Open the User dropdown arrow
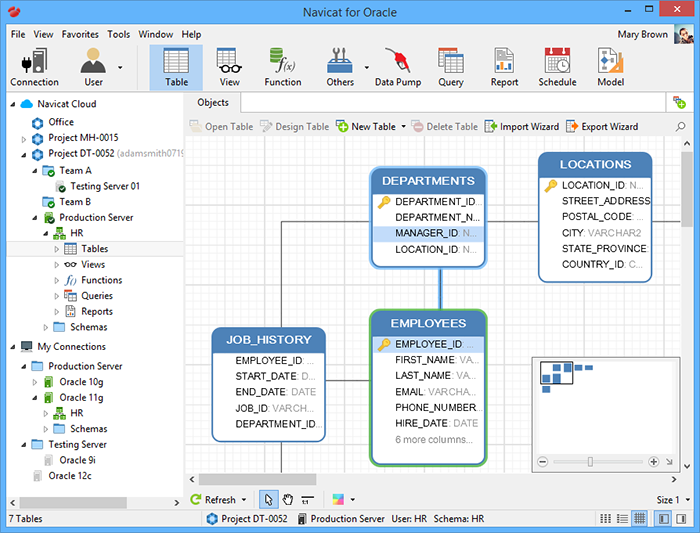The image size is (700, 533). point(120,67)
